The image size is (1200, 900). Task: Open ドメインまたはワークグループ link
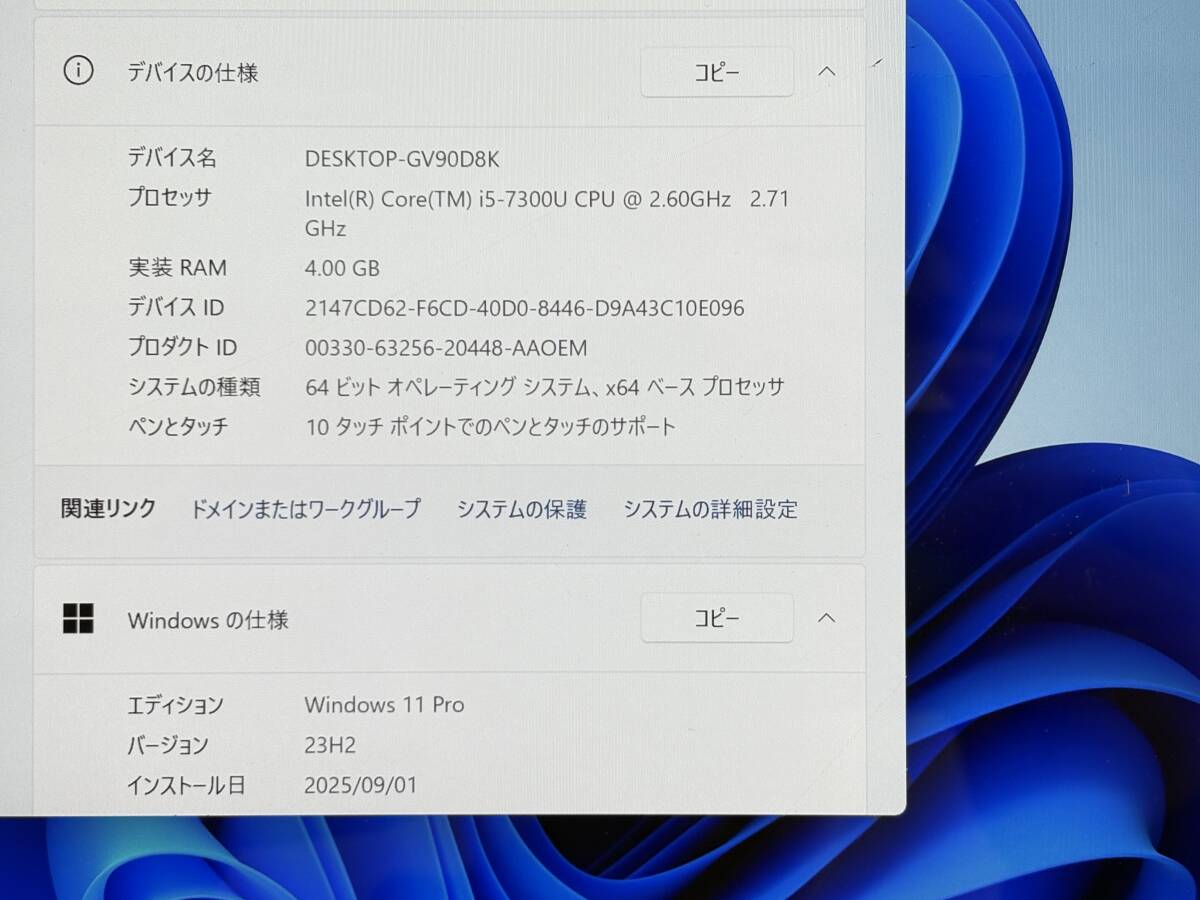pyautogui.click(x=306, y=509)
